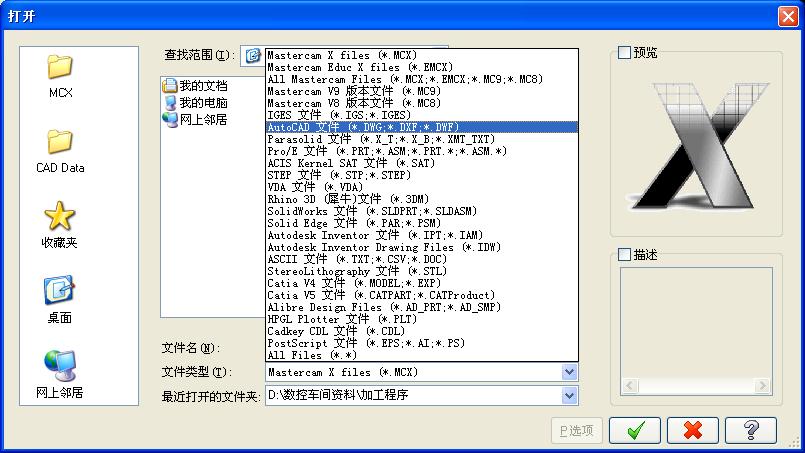
Task: Open the CAD Data folder shortcut
Action: 60,151
